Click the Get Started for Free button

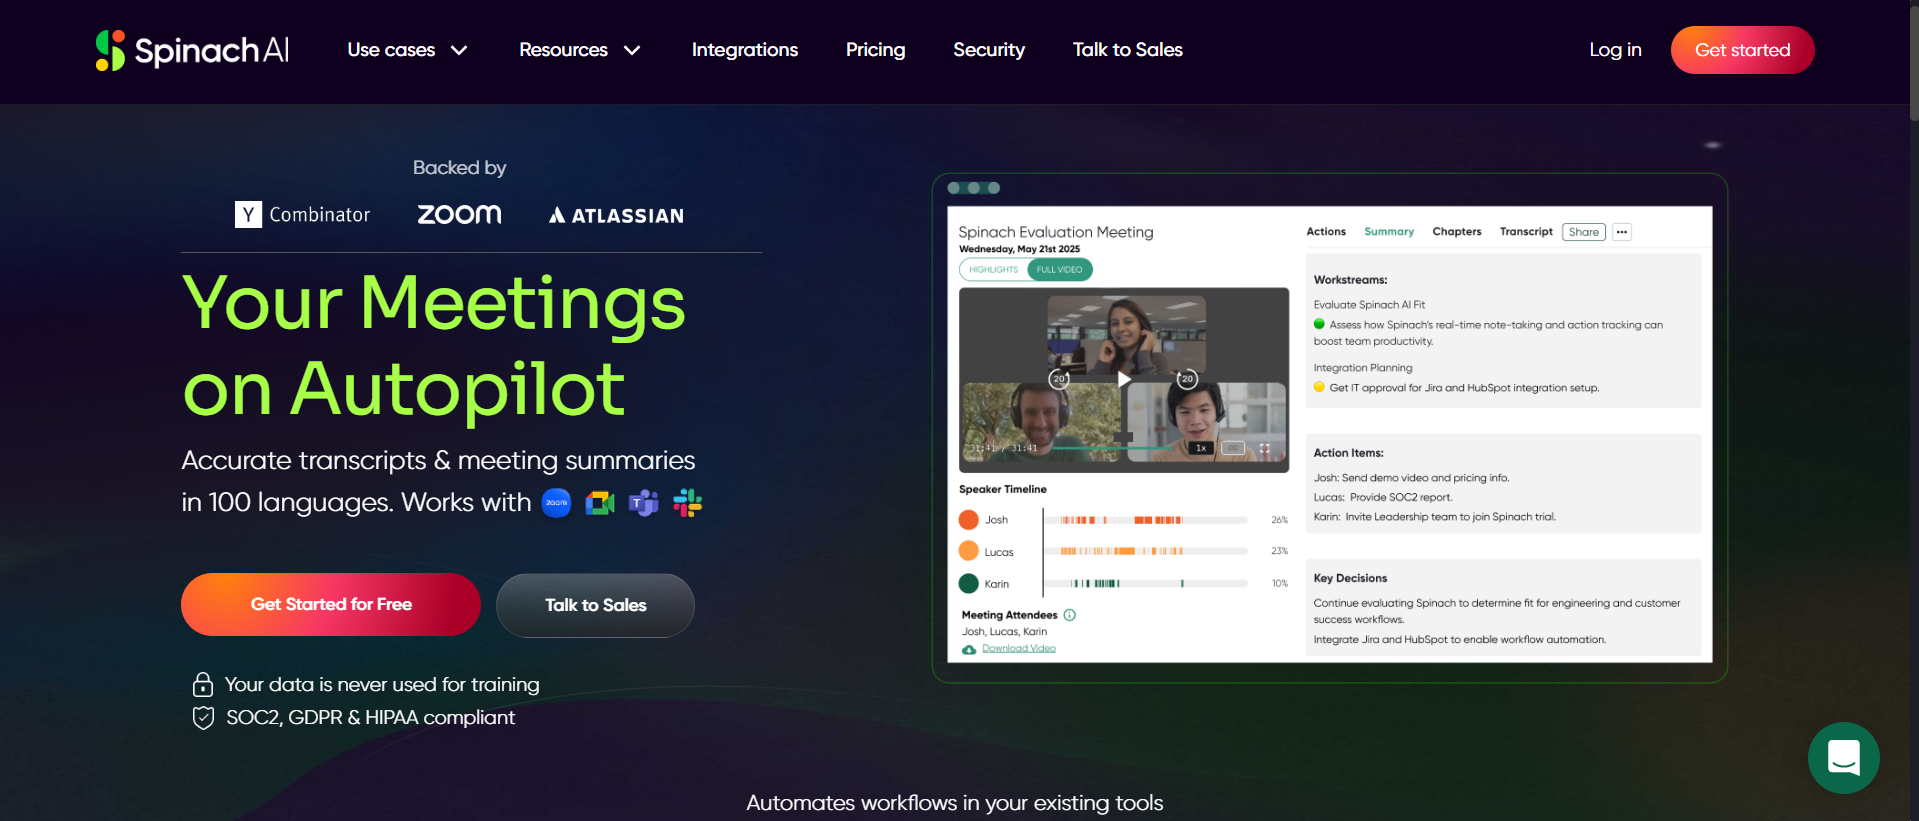click(x=331, y=604)
